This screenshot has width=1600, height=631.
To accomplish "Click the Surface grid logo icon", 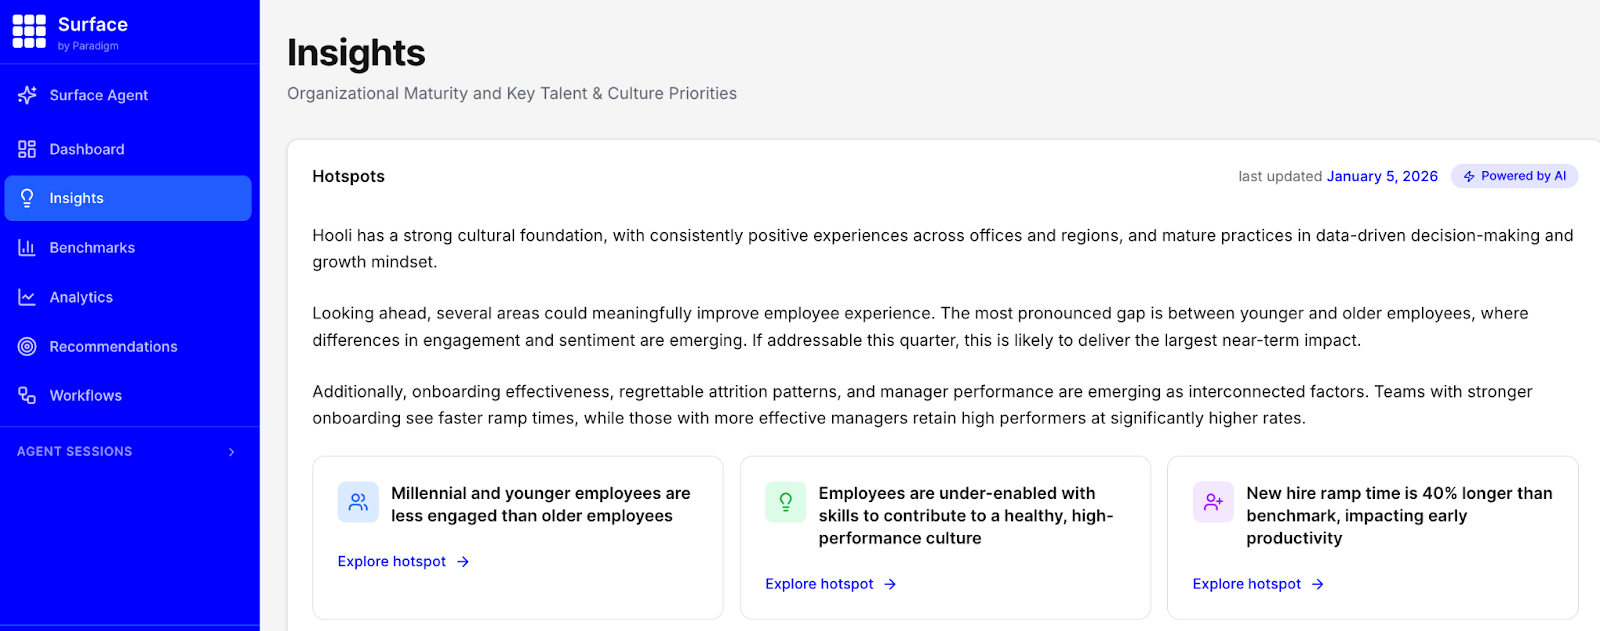I will click(29, 31).
